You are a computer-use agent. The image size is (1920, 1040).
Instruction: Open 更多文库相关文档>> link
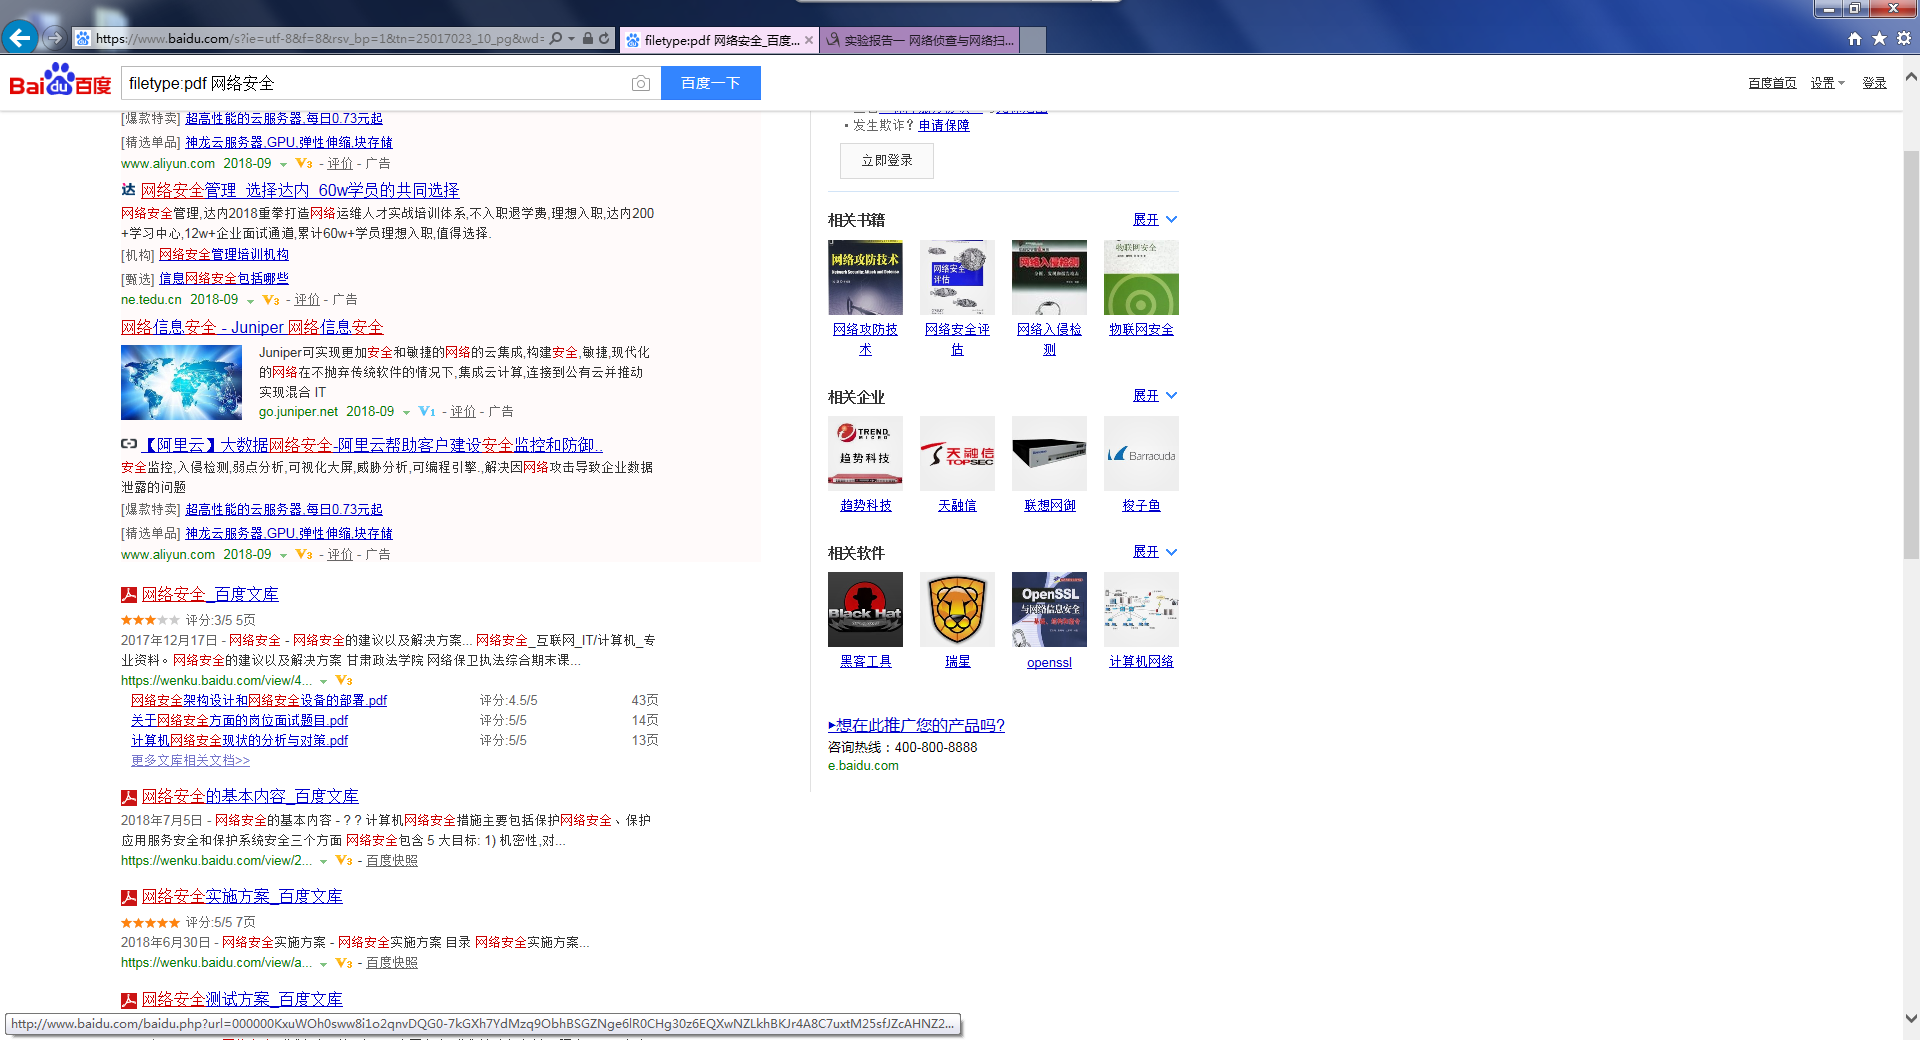(x=190, y=761)
